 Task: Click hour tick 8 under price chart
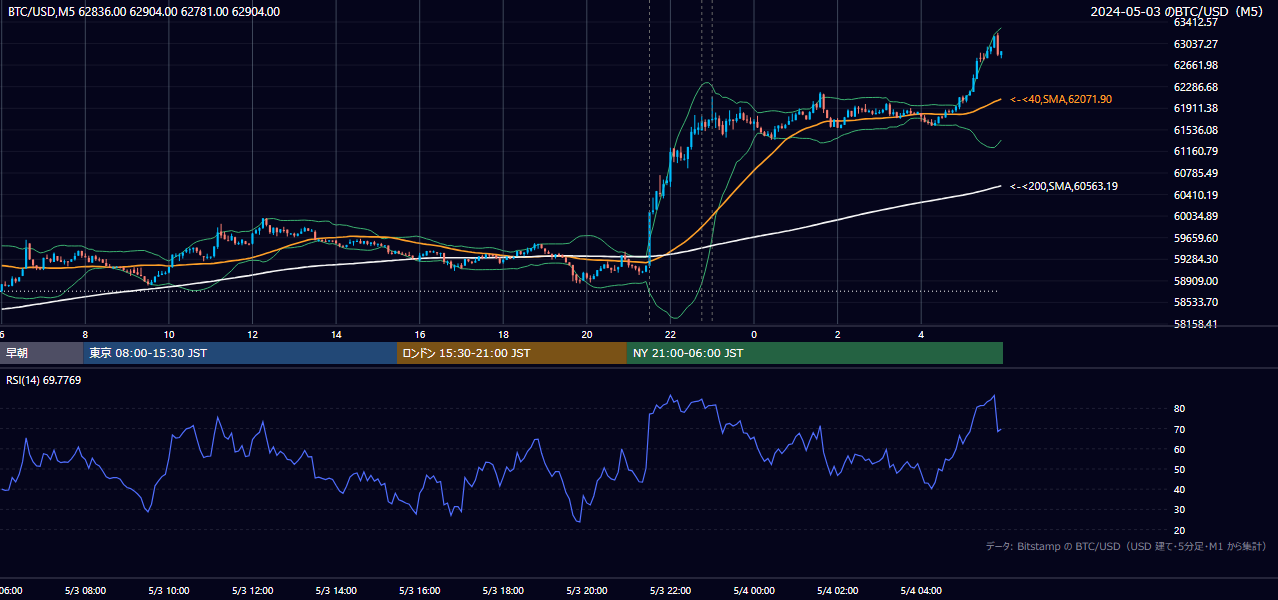coord(85,334)
